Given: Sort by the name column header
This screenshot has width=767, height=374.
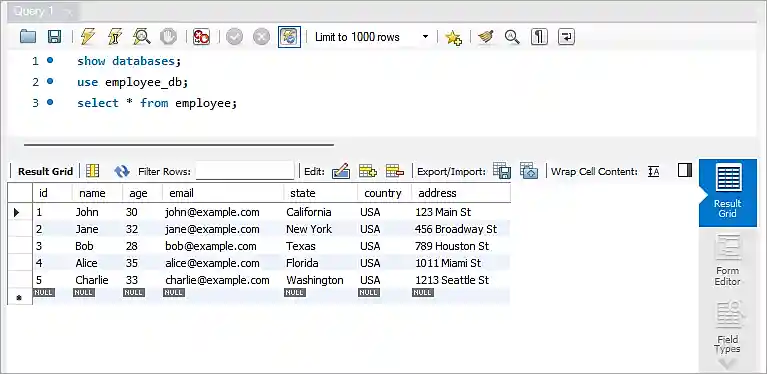Looking at the screenshot, I should [97, 193].
